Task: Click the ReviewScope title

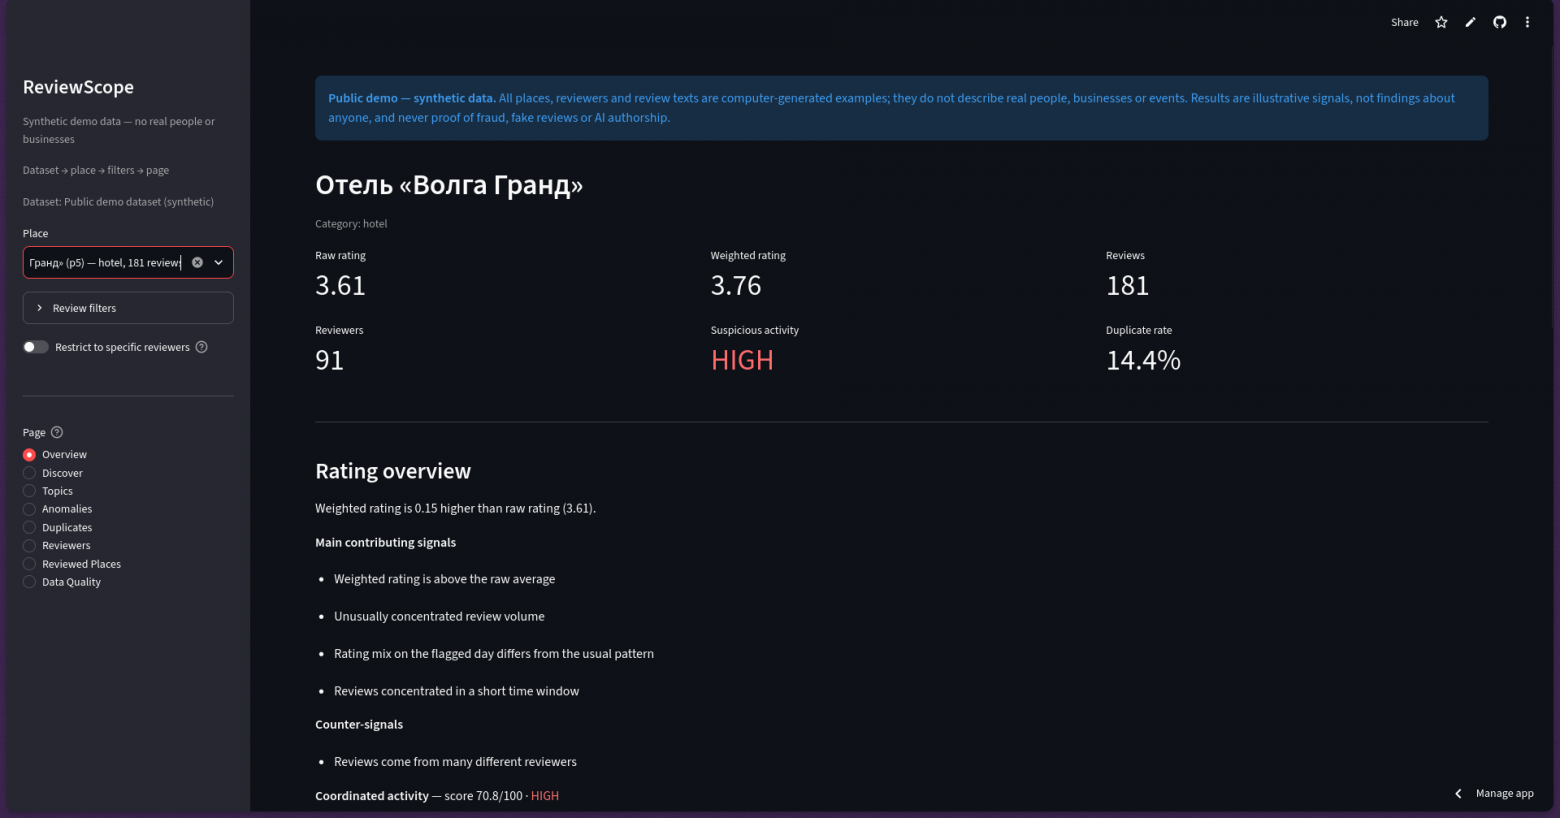Action: [x=78, y=87]
